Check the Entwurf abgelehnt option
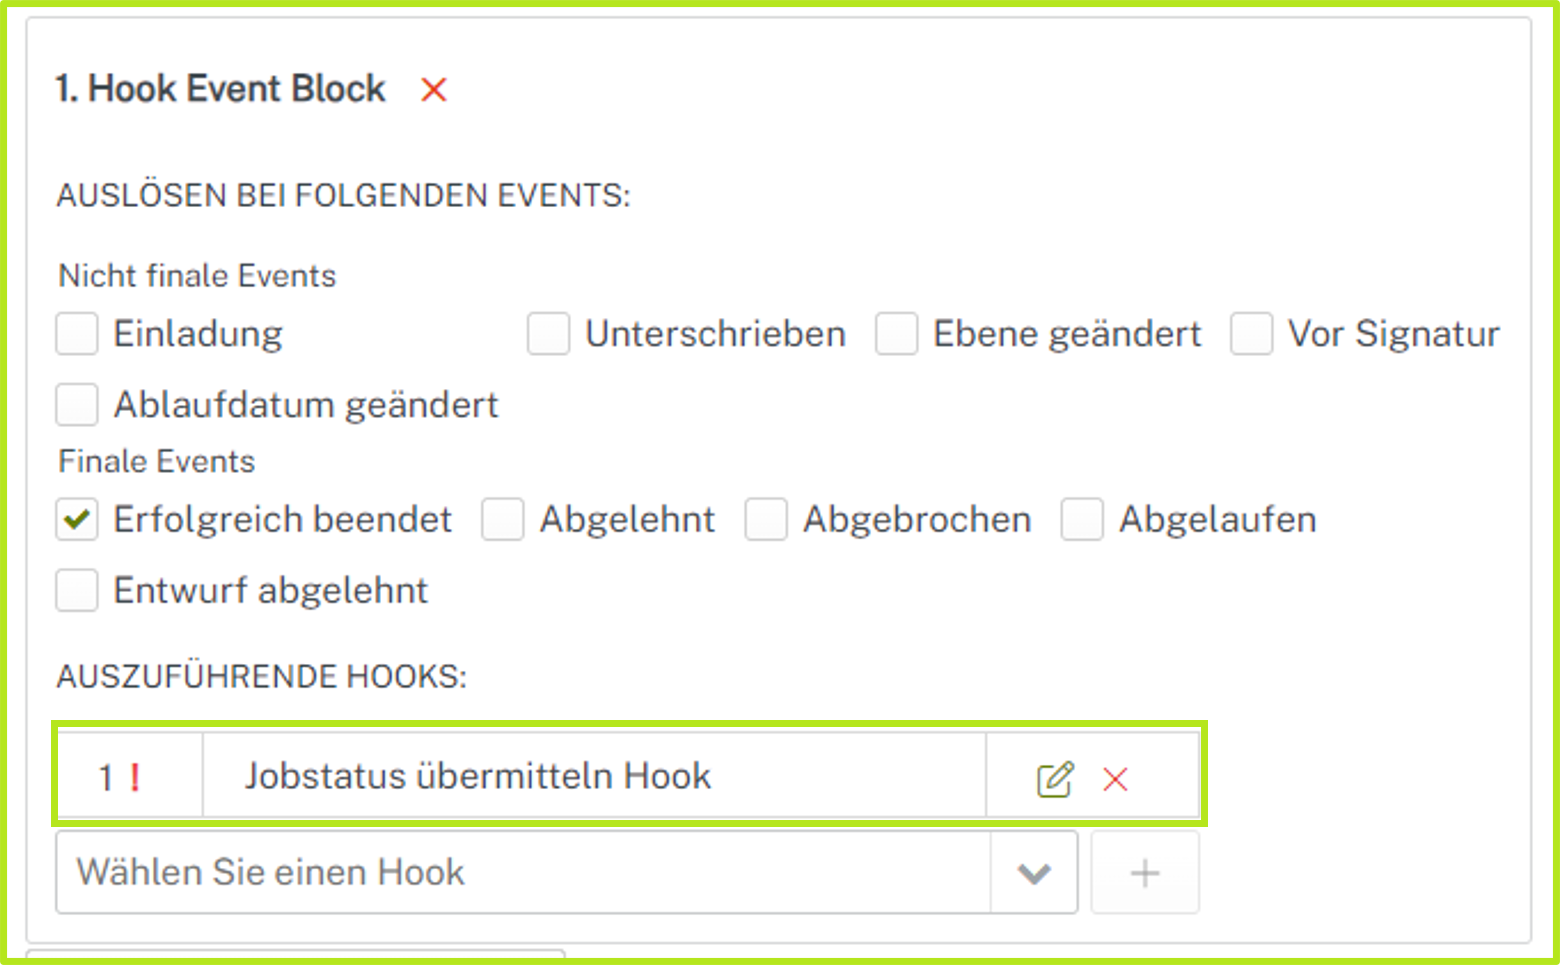1560x965 pixels. coord(76,590)
